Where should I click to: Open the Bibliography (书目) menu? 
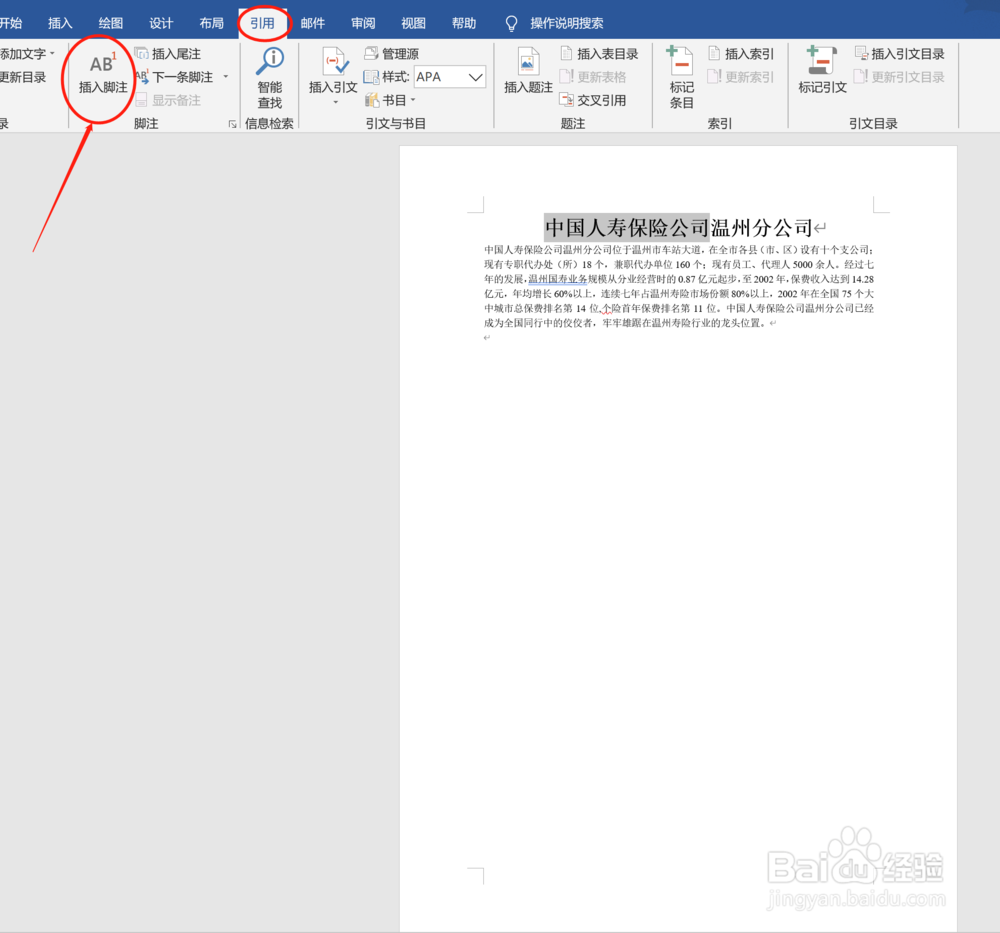(x=390, y=100)
